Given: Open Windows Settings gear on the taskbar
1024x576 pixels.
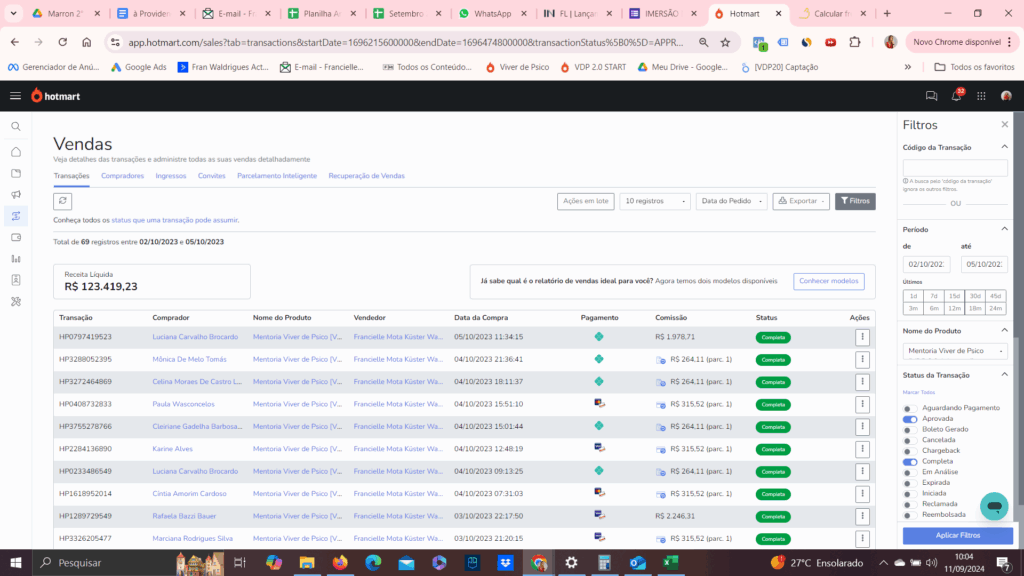Looking at the screenshot, I should pos(571,562).
